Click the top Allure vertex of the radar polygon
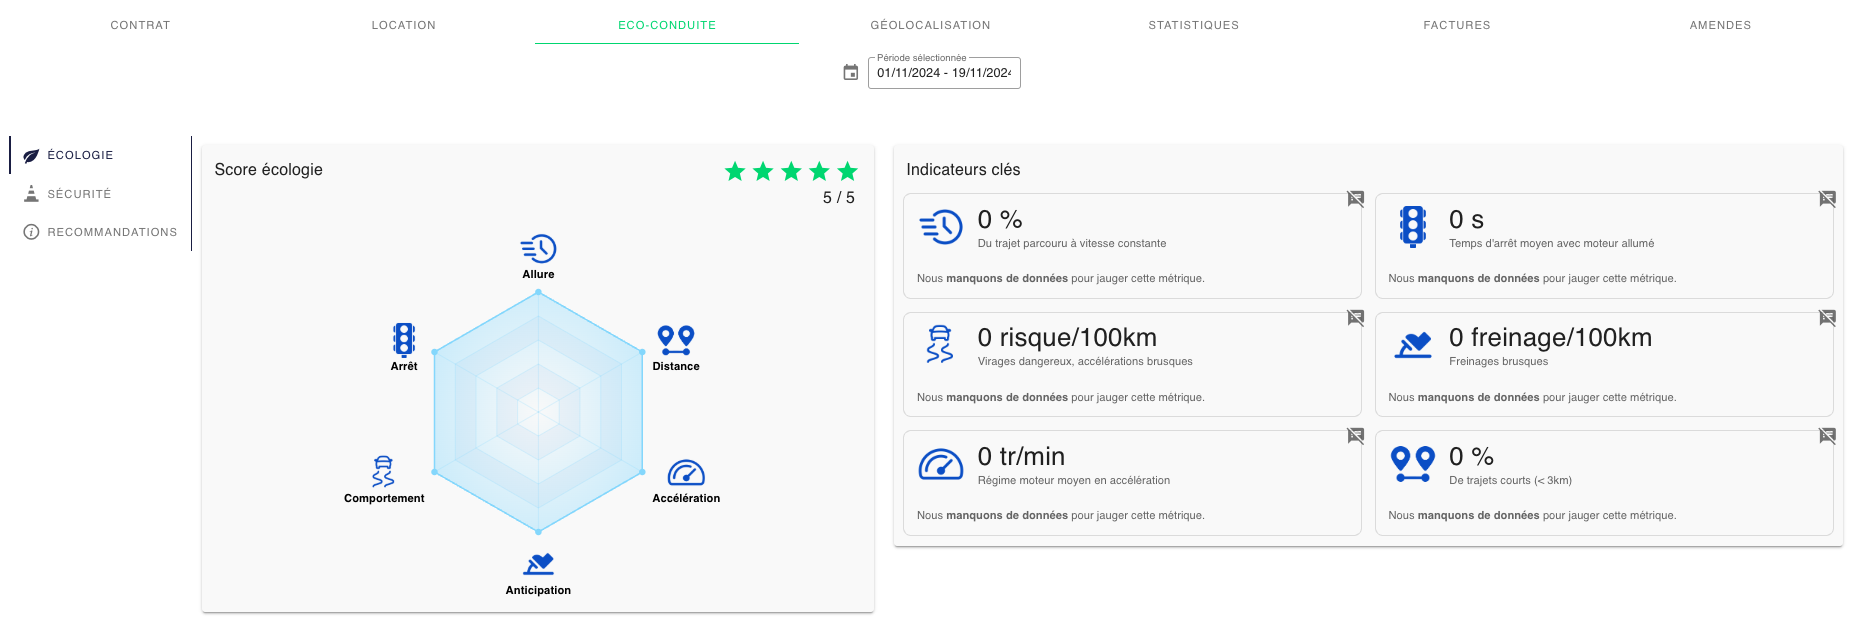 pyautogui.click(x=538, y=292)
